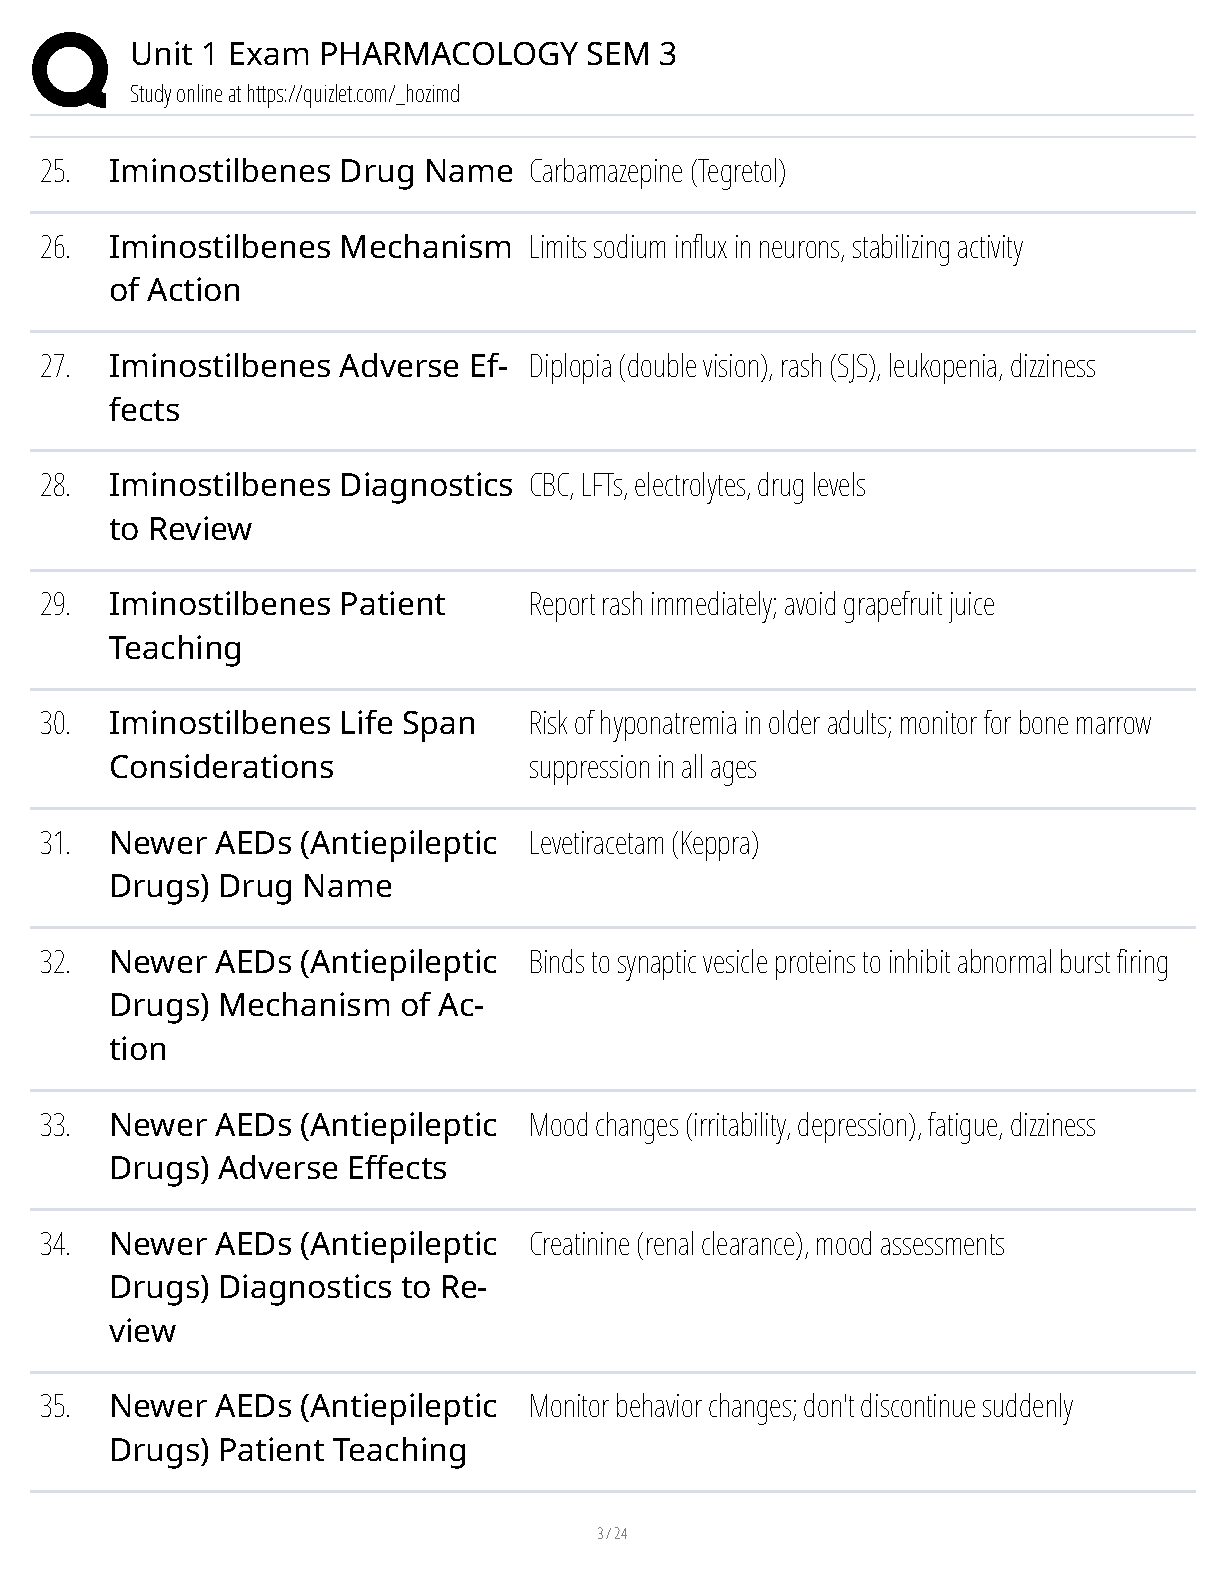Screen dimensions: 1224x1584
Task: Click the 3 / 24 page indicator
Action: 611,1533
